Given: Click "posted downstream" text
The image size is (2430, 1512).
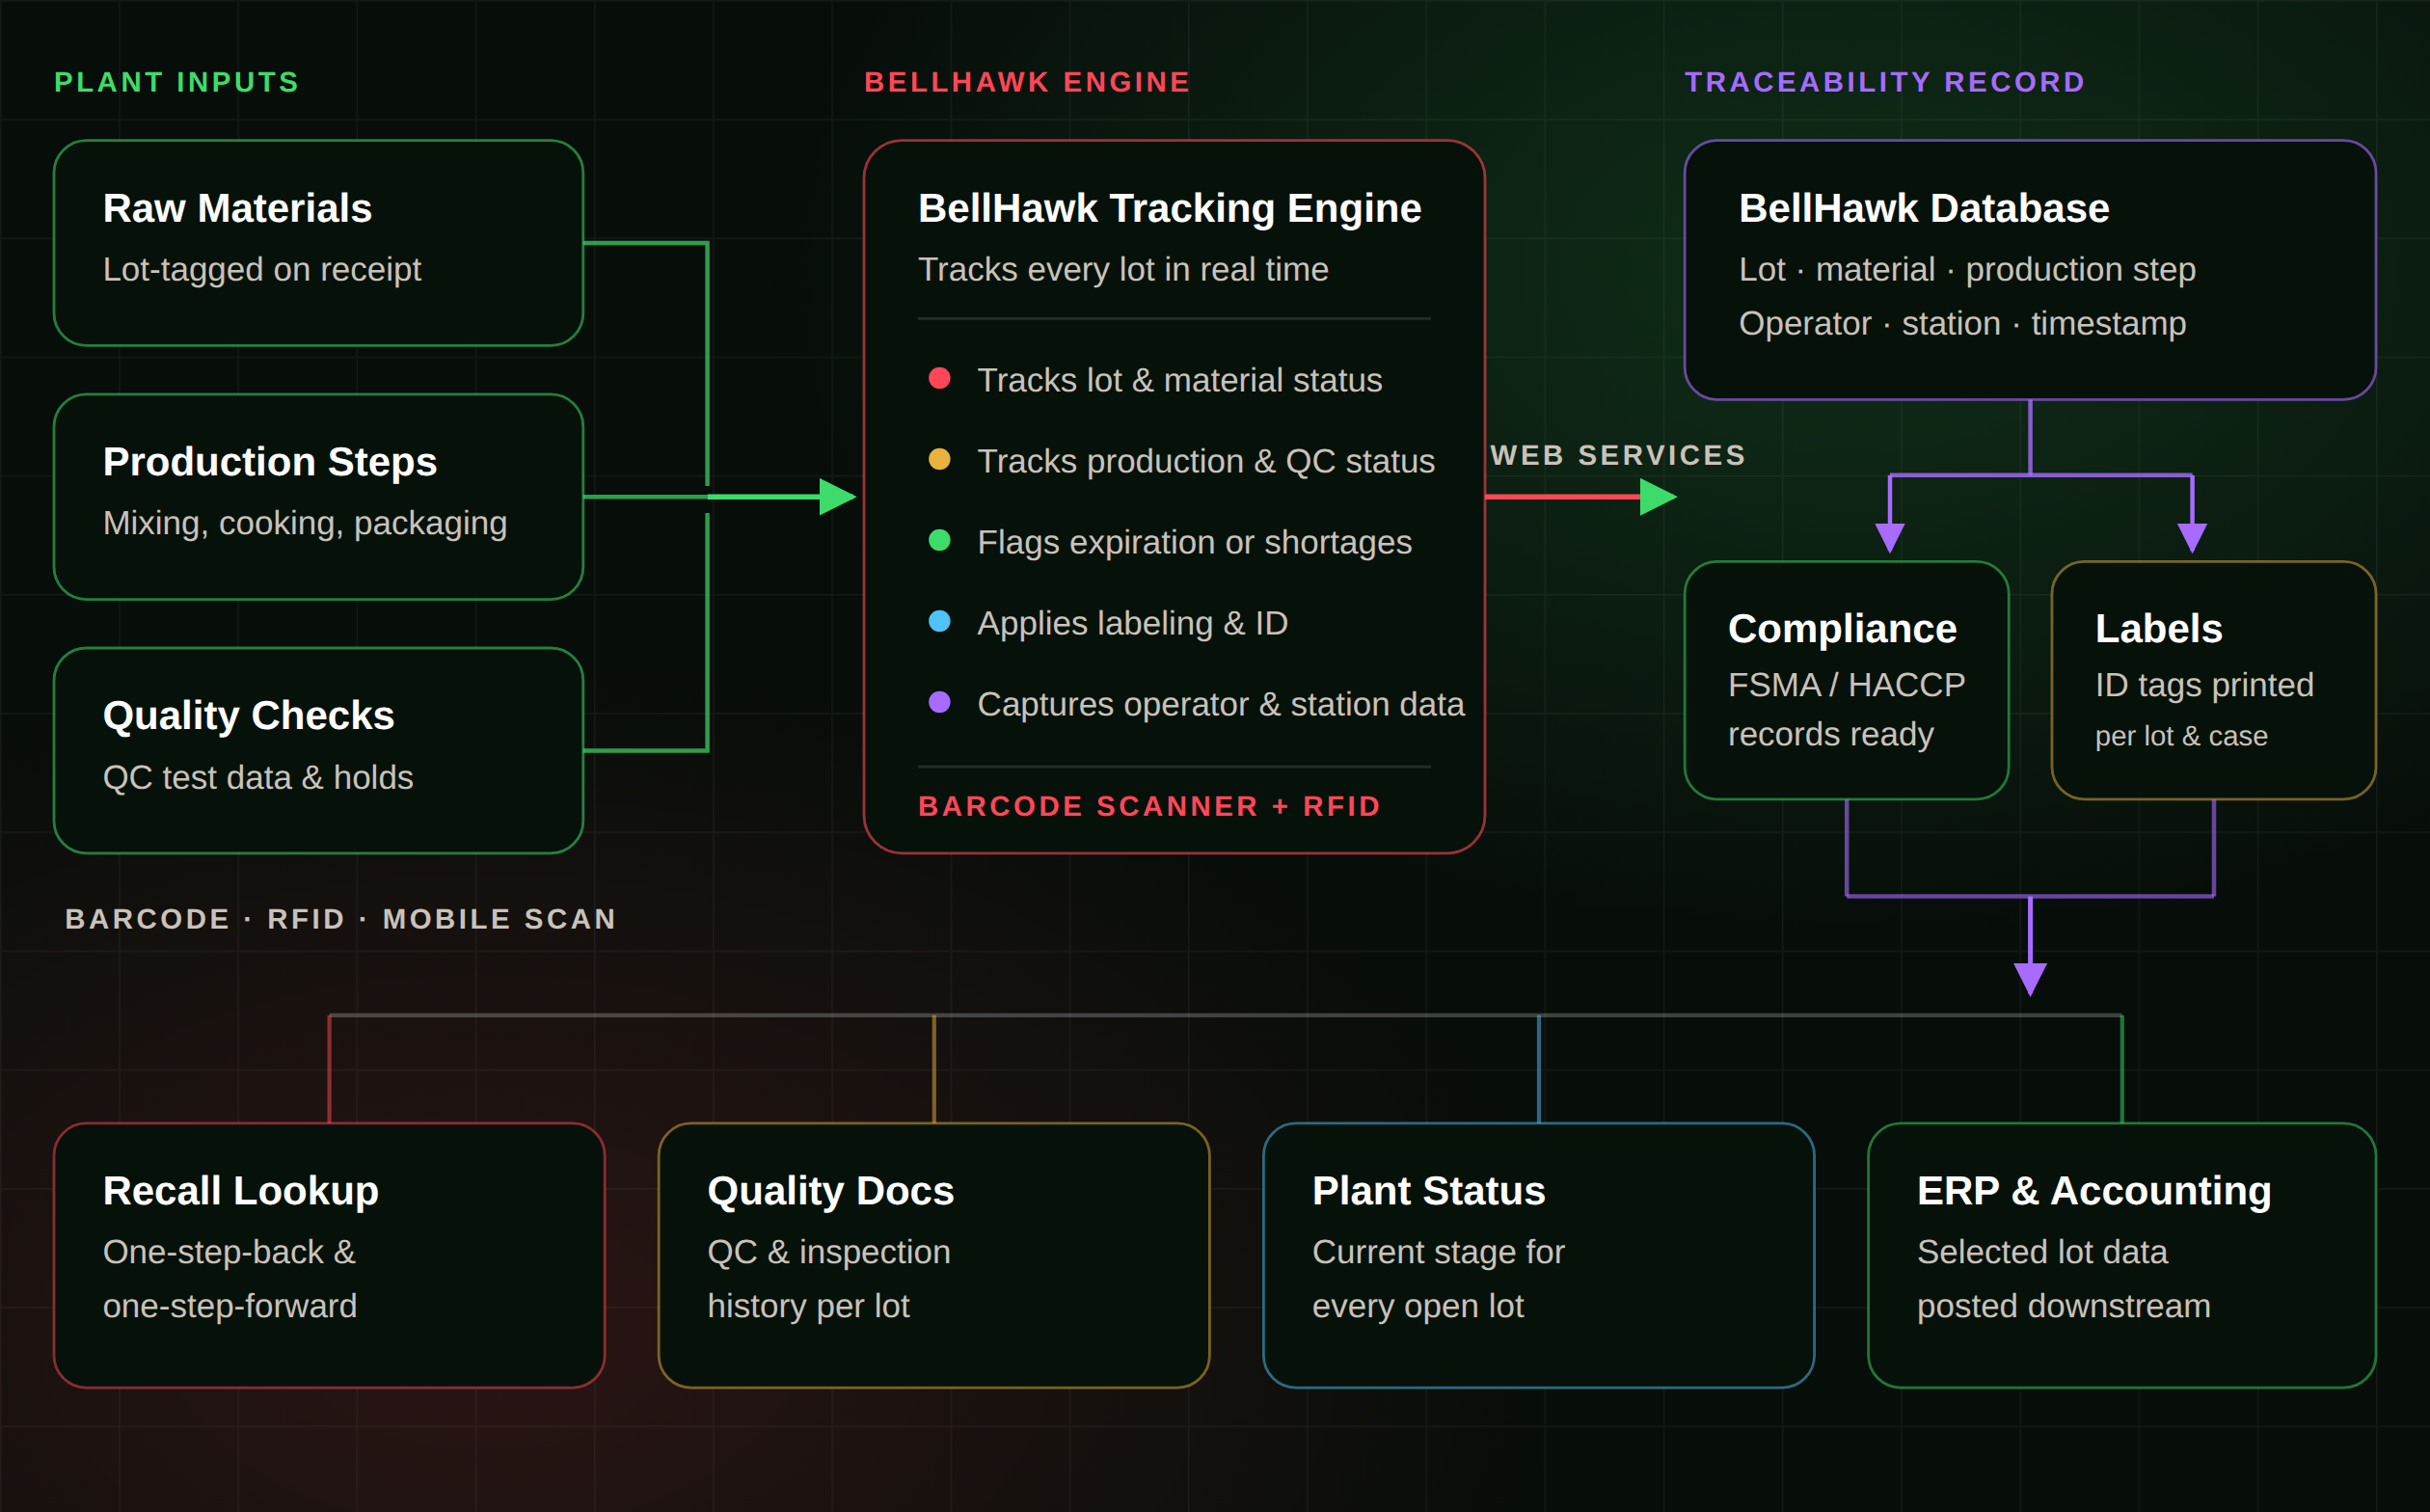Looking at the screenshot, I should 2064,1306.
